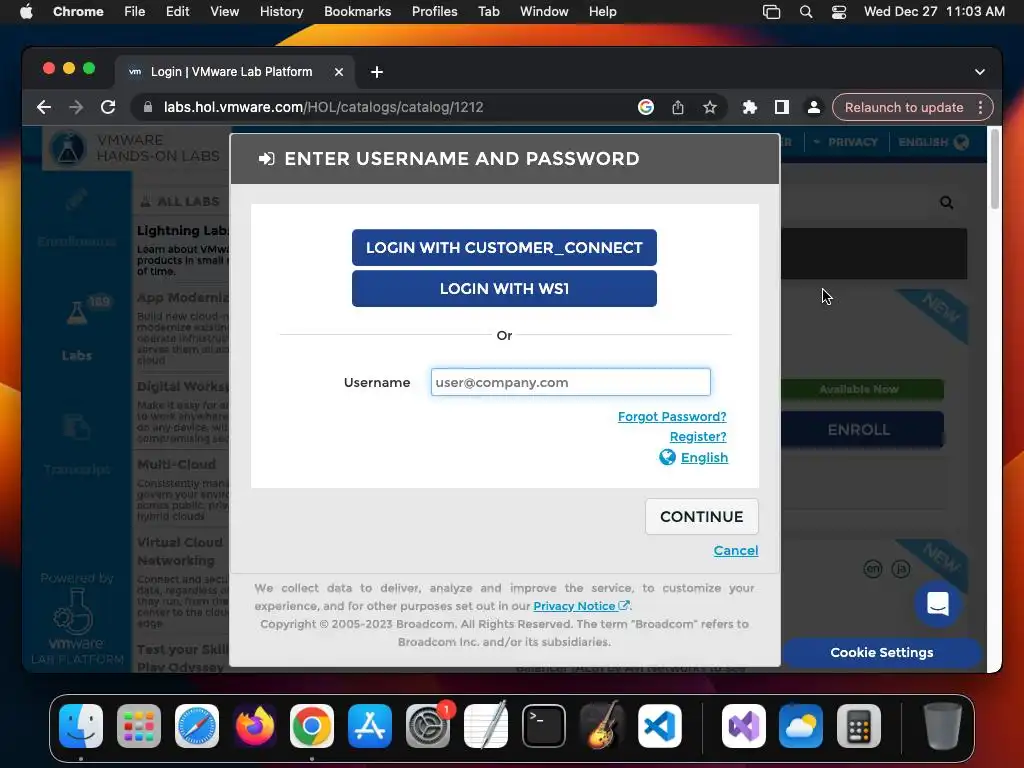
Task: Open the History menu
Action: click(281, 11)
